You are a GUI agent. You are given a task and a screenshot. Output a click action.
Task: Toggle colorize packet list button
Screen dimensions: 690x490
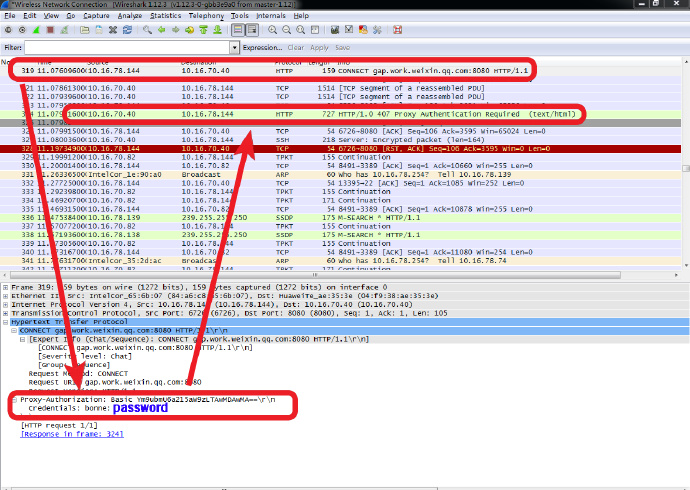238,30
